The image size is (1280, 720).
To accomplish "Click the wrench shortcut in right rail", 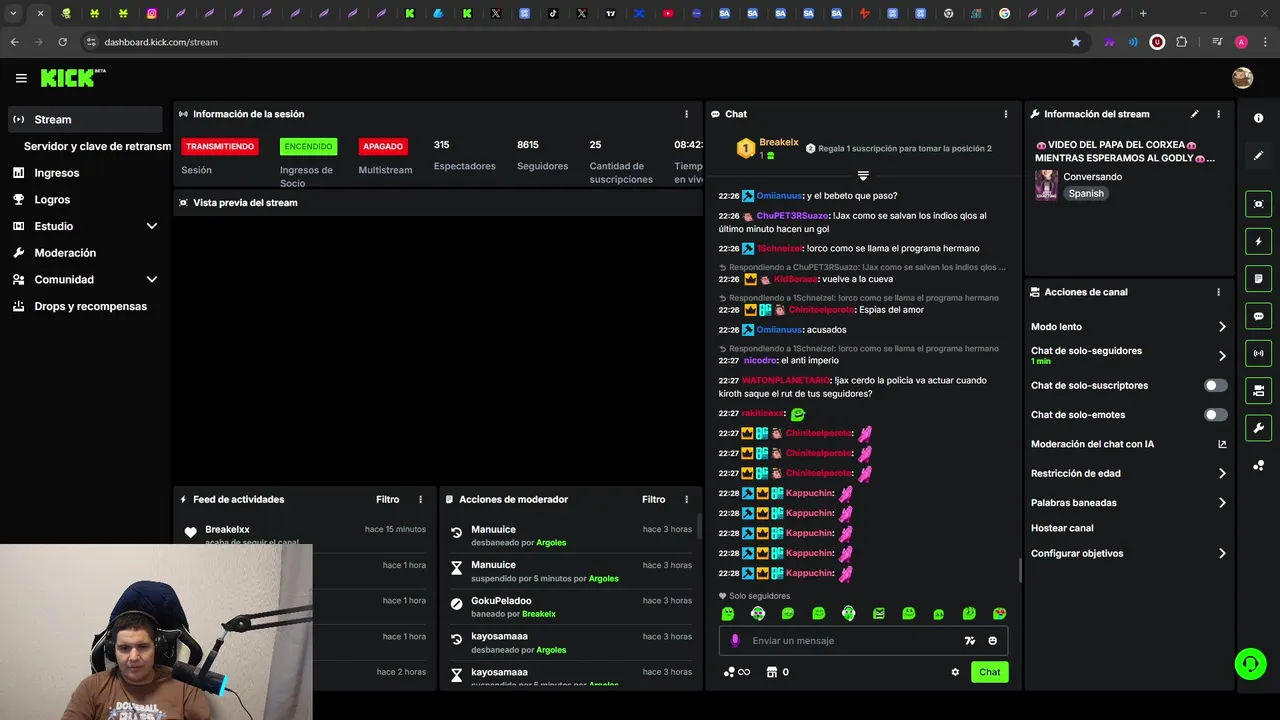I will tap(1258, 428).
